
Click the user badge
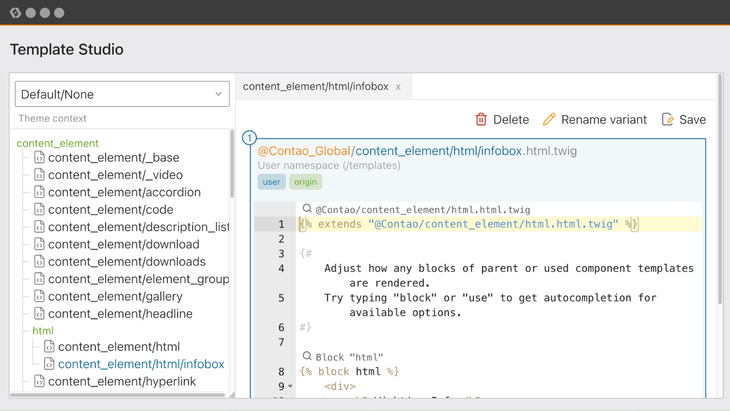coord(272,182)
